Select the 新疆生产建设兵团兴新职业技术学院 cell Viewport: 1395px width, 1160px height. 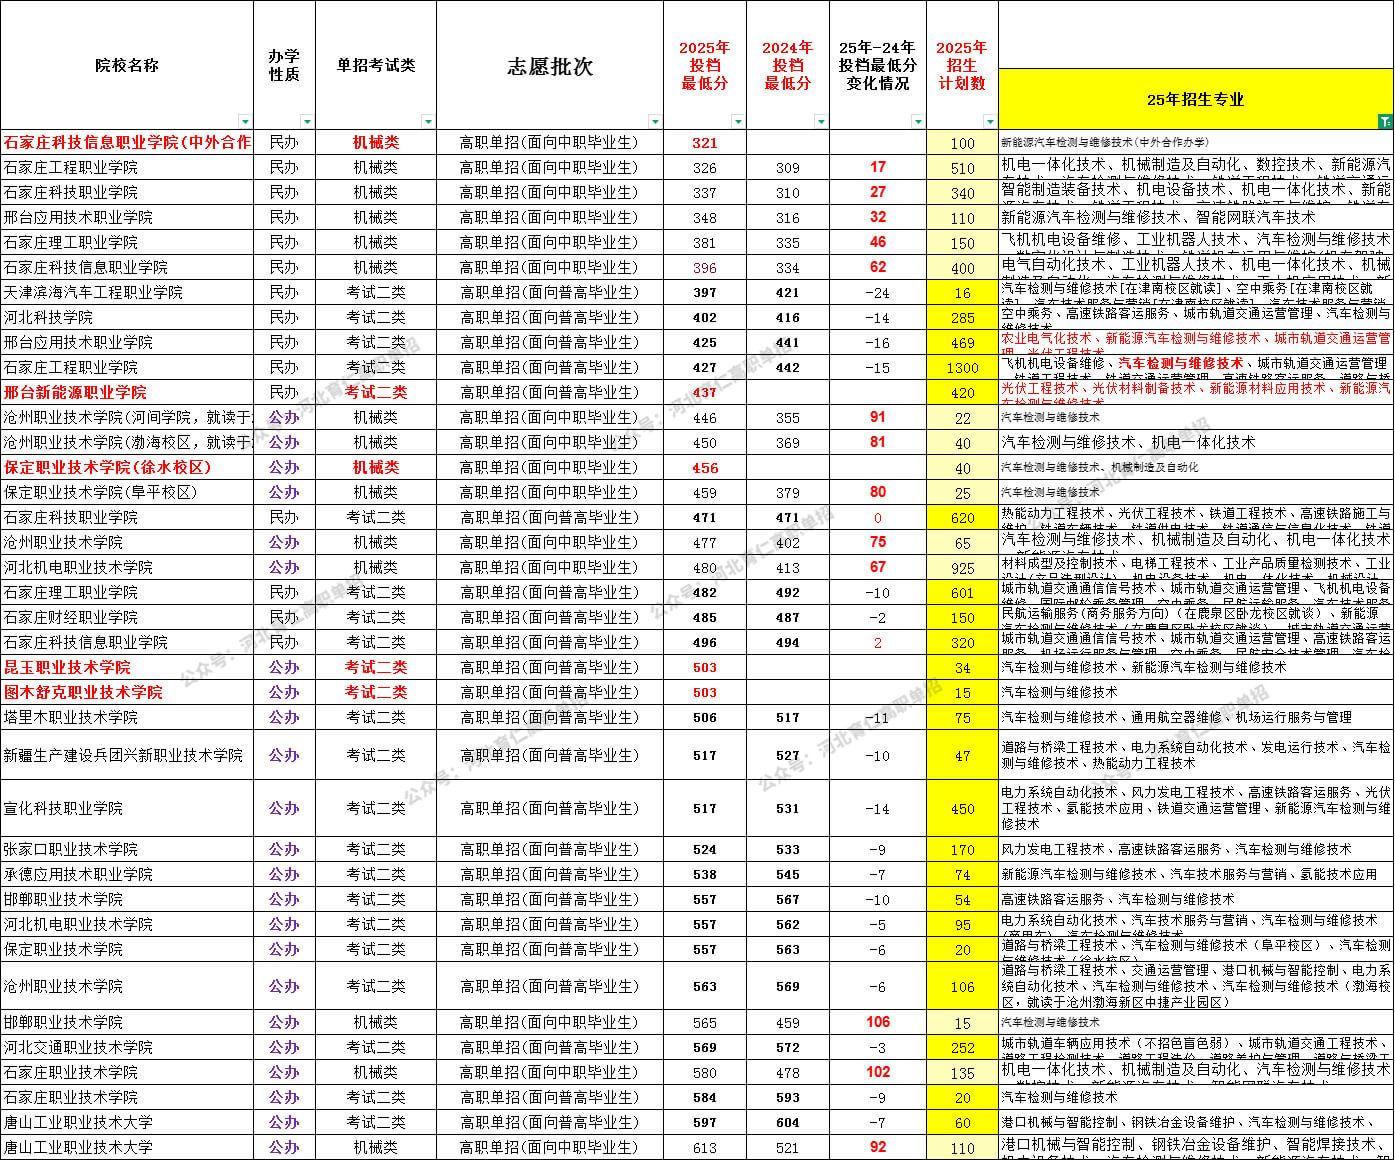(127, 755)
